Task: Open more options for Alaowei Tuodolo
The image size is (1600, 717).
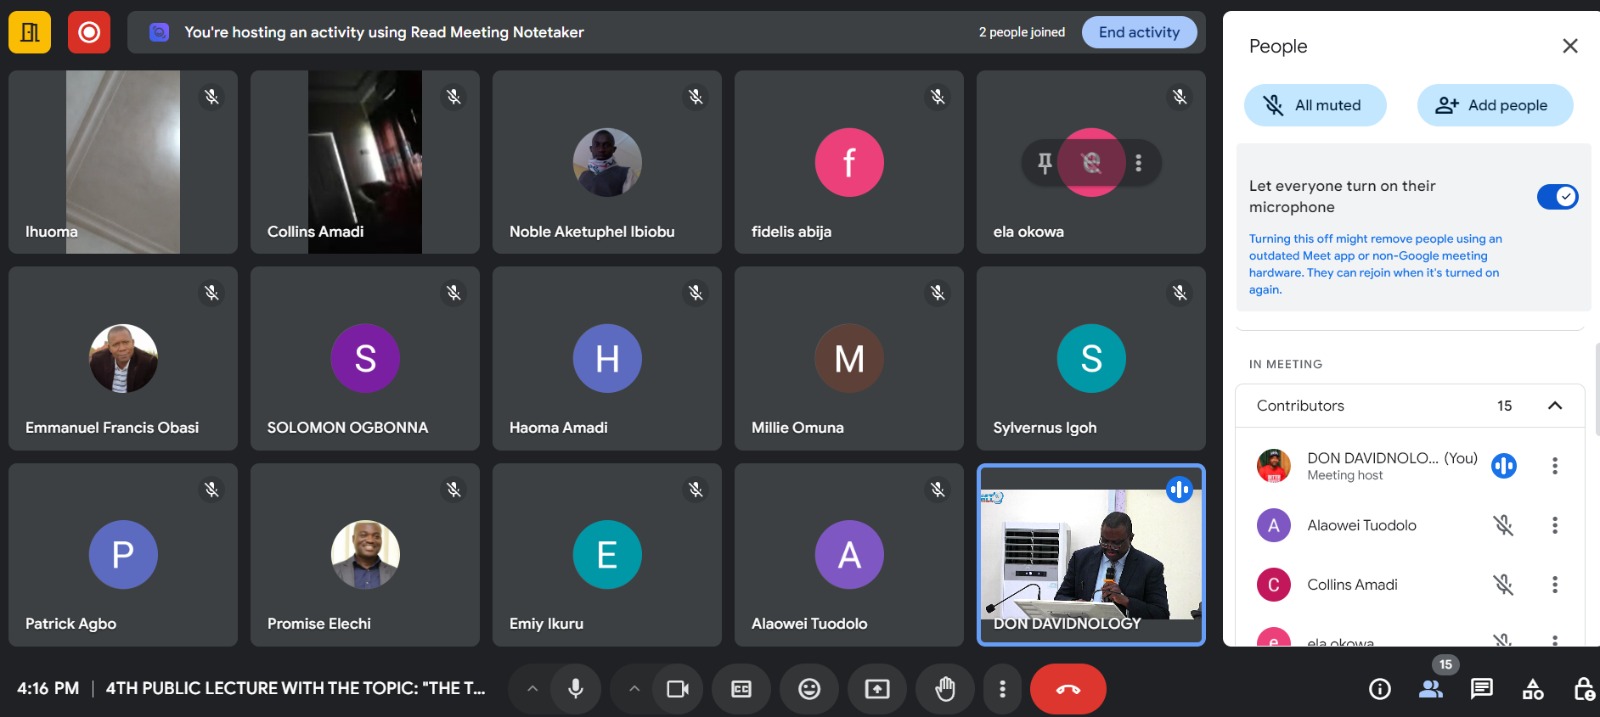Action: tap(1554, 526)
